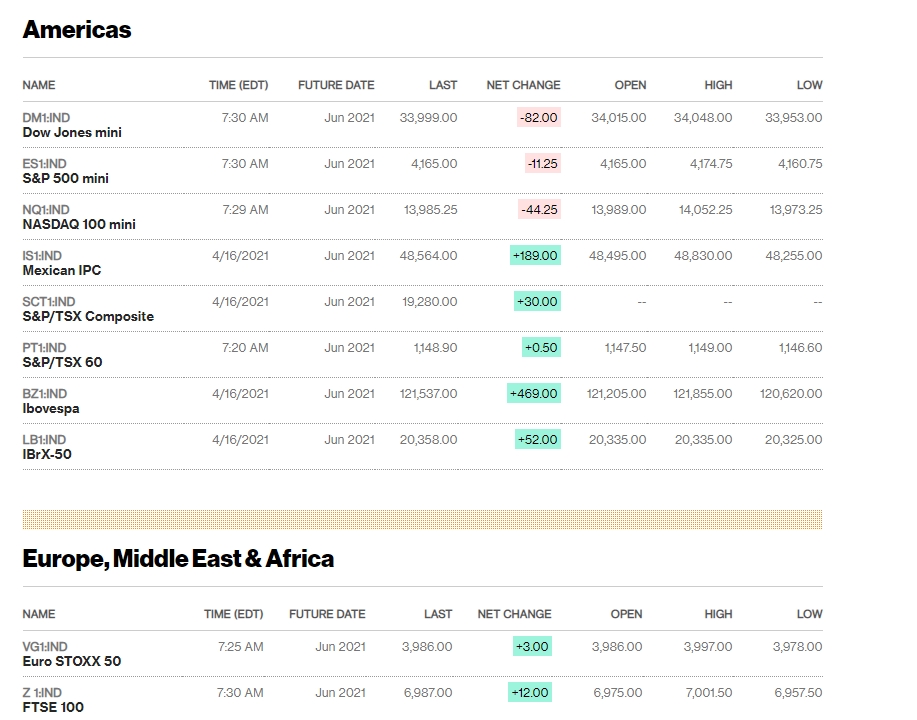Click the Mexican IPC +189.00 change badge

(535, 256)
